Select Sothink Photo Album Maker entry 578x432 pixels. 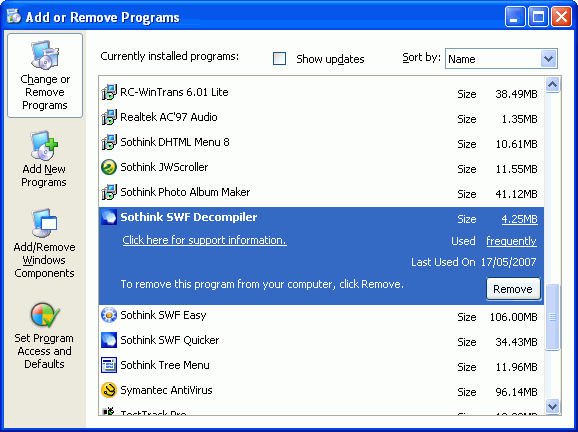(x=321, y=192)
